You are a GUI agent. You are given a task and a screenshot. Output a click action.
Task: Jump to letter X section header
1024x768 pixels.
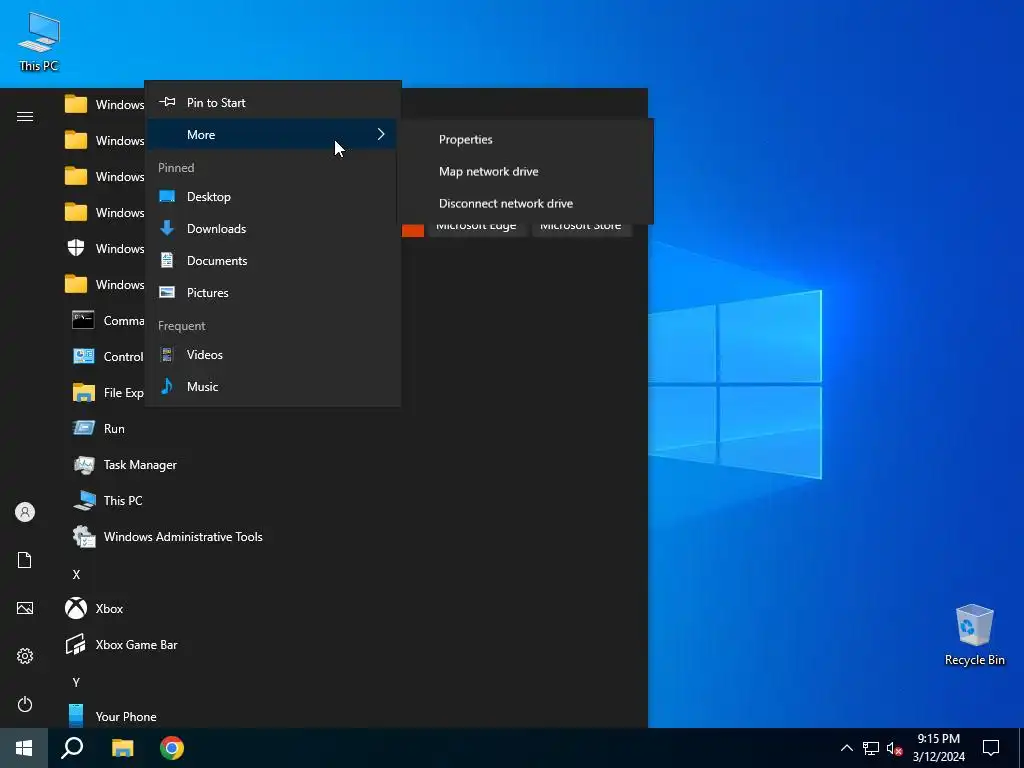(76, 575)
